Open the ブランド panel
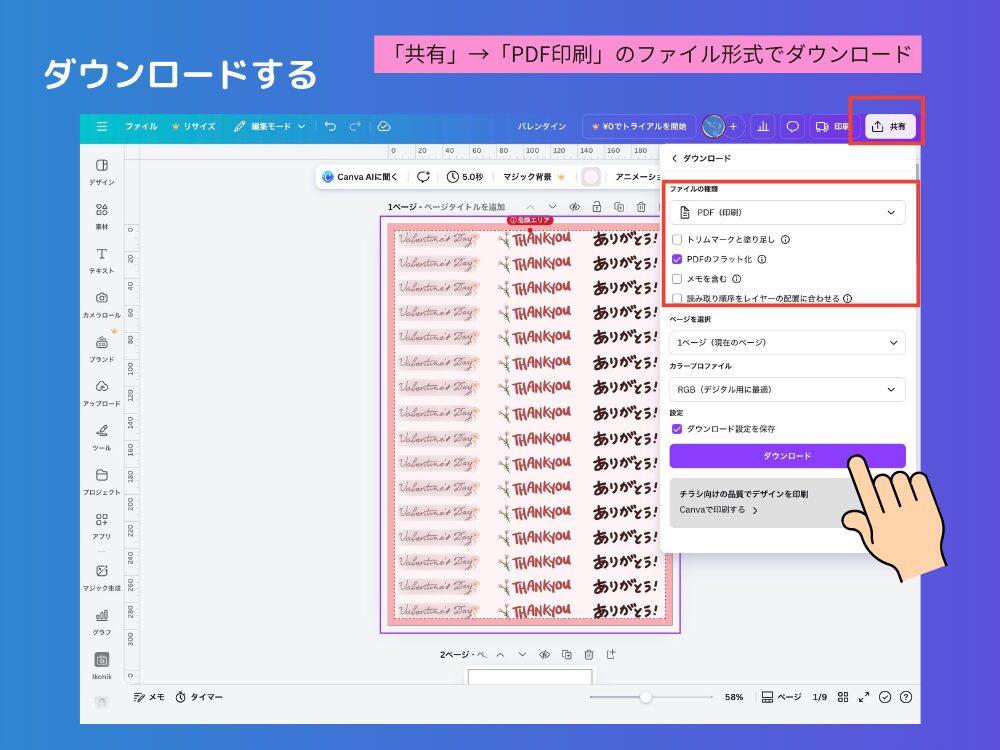1000x750 pixels. [x=101, y=349]
